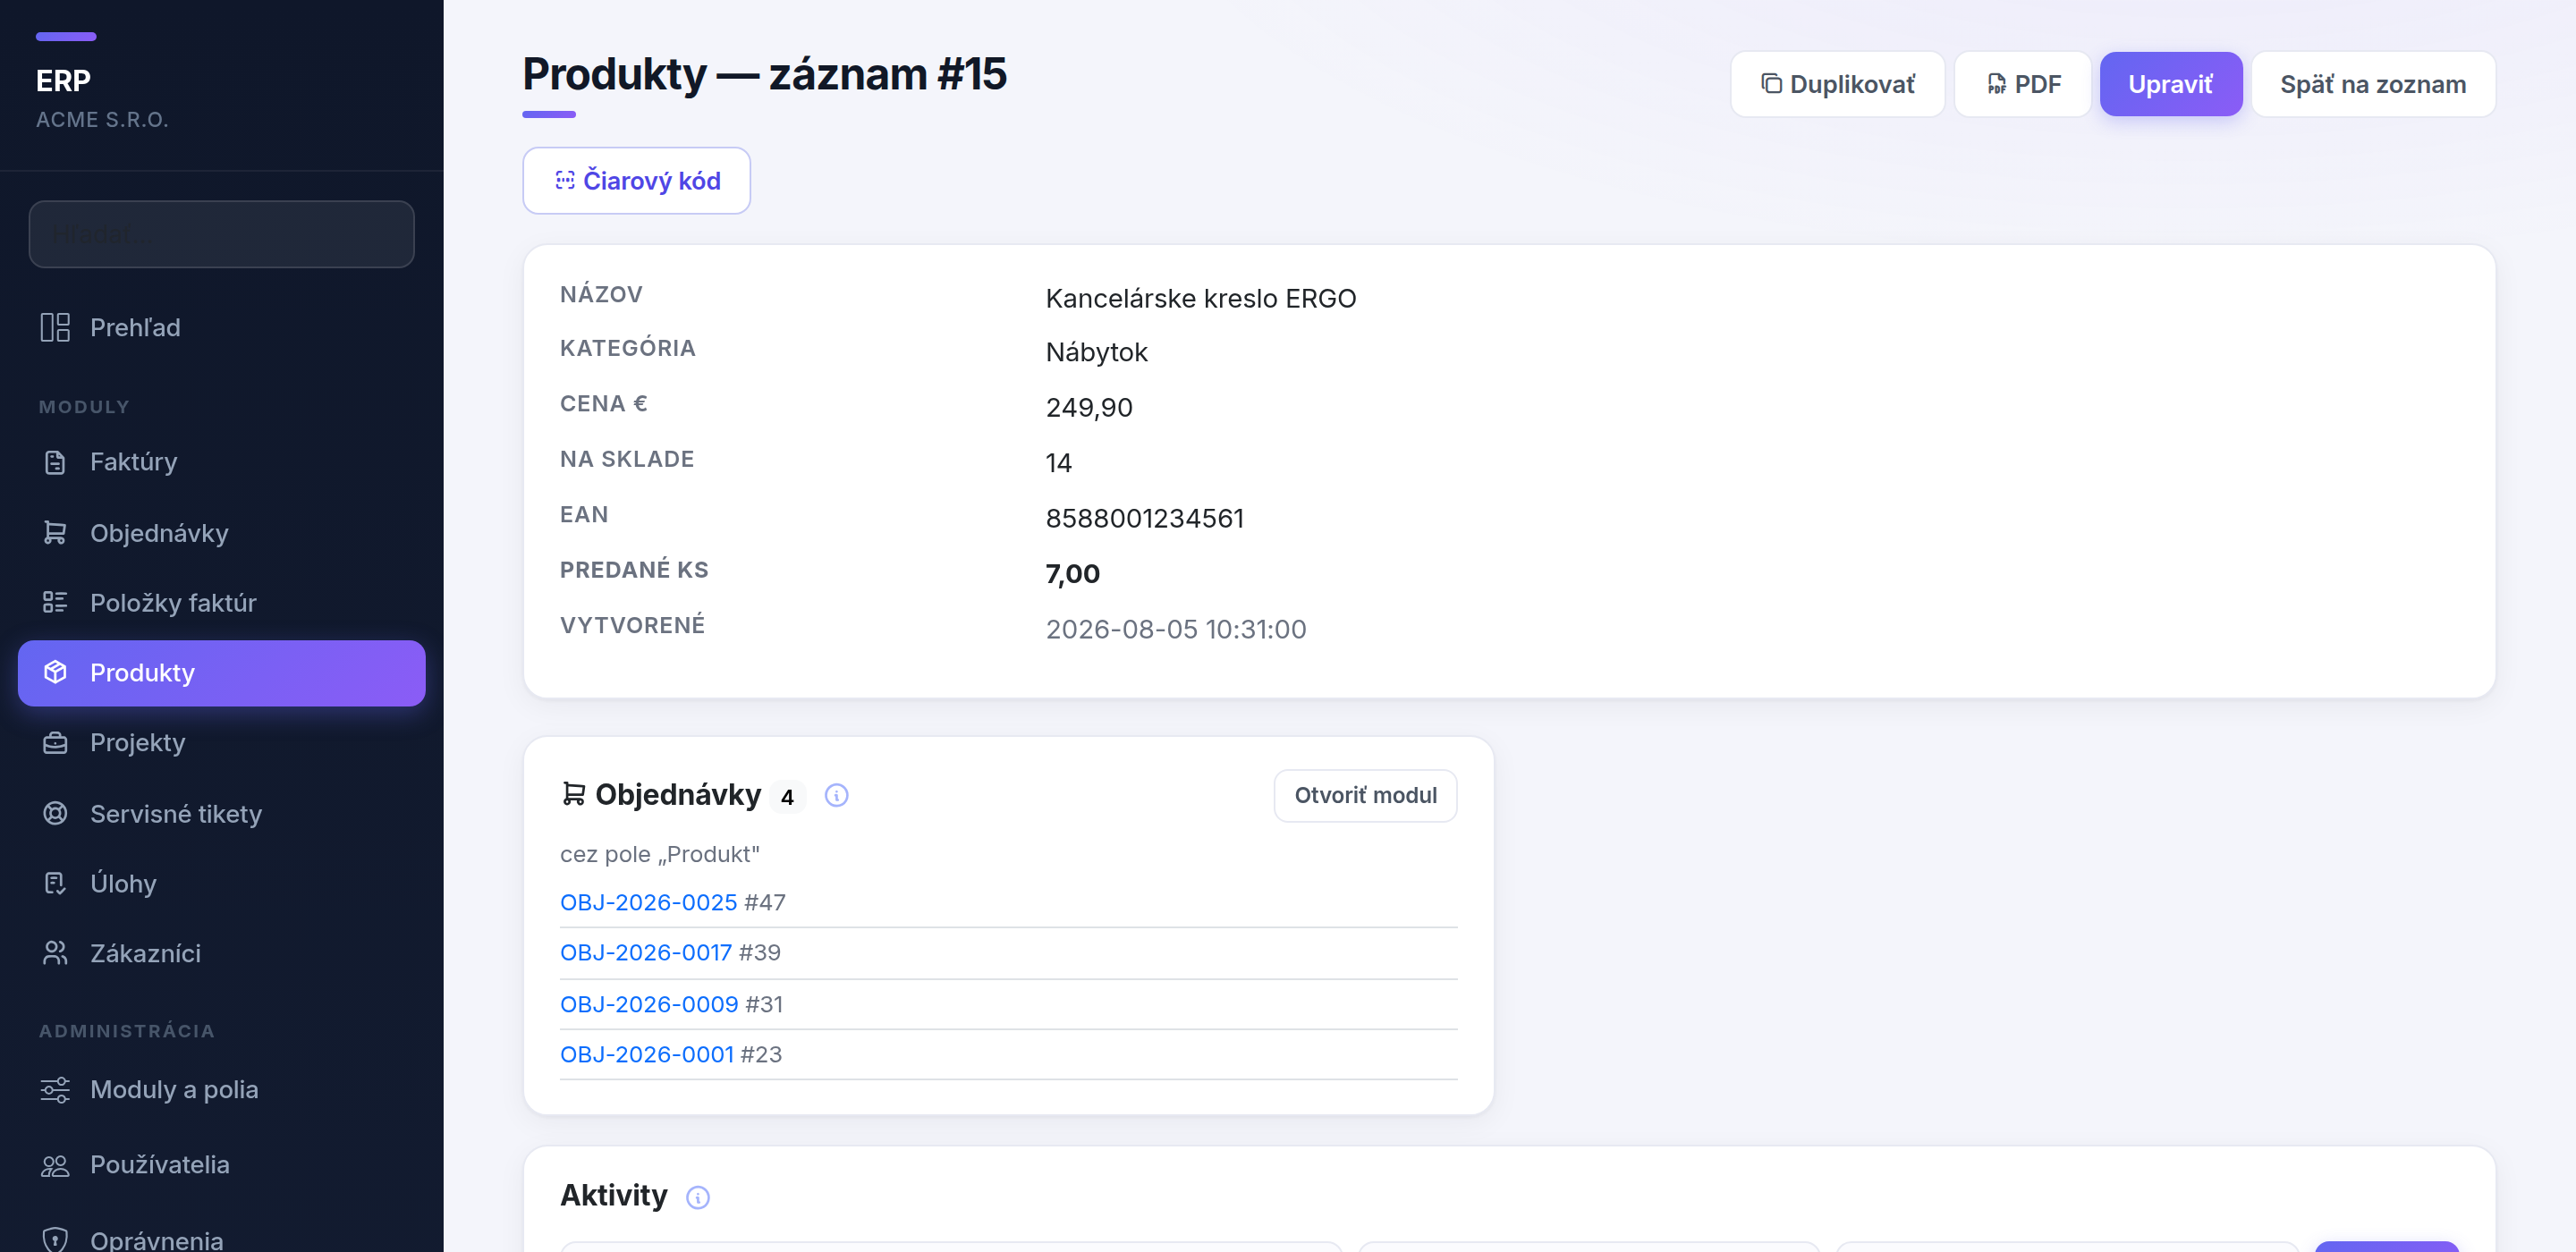This screenshot has width=2576, height=1252.
Task: Click the category value Nábytok
Action: click(x=1096, y=352)
